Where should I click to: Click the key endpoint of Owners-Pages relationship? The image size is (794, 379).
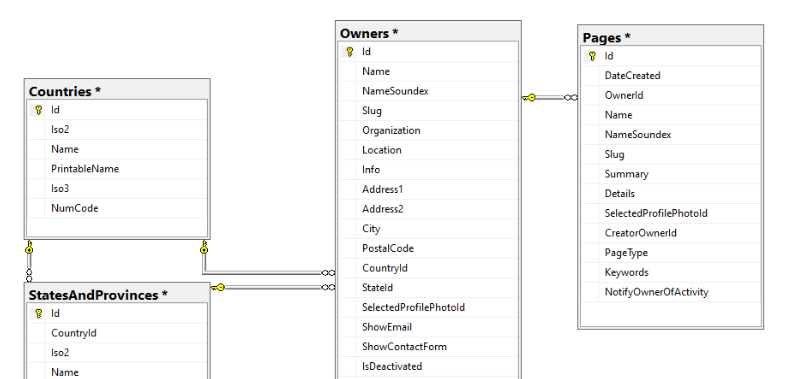click(529, 97)
